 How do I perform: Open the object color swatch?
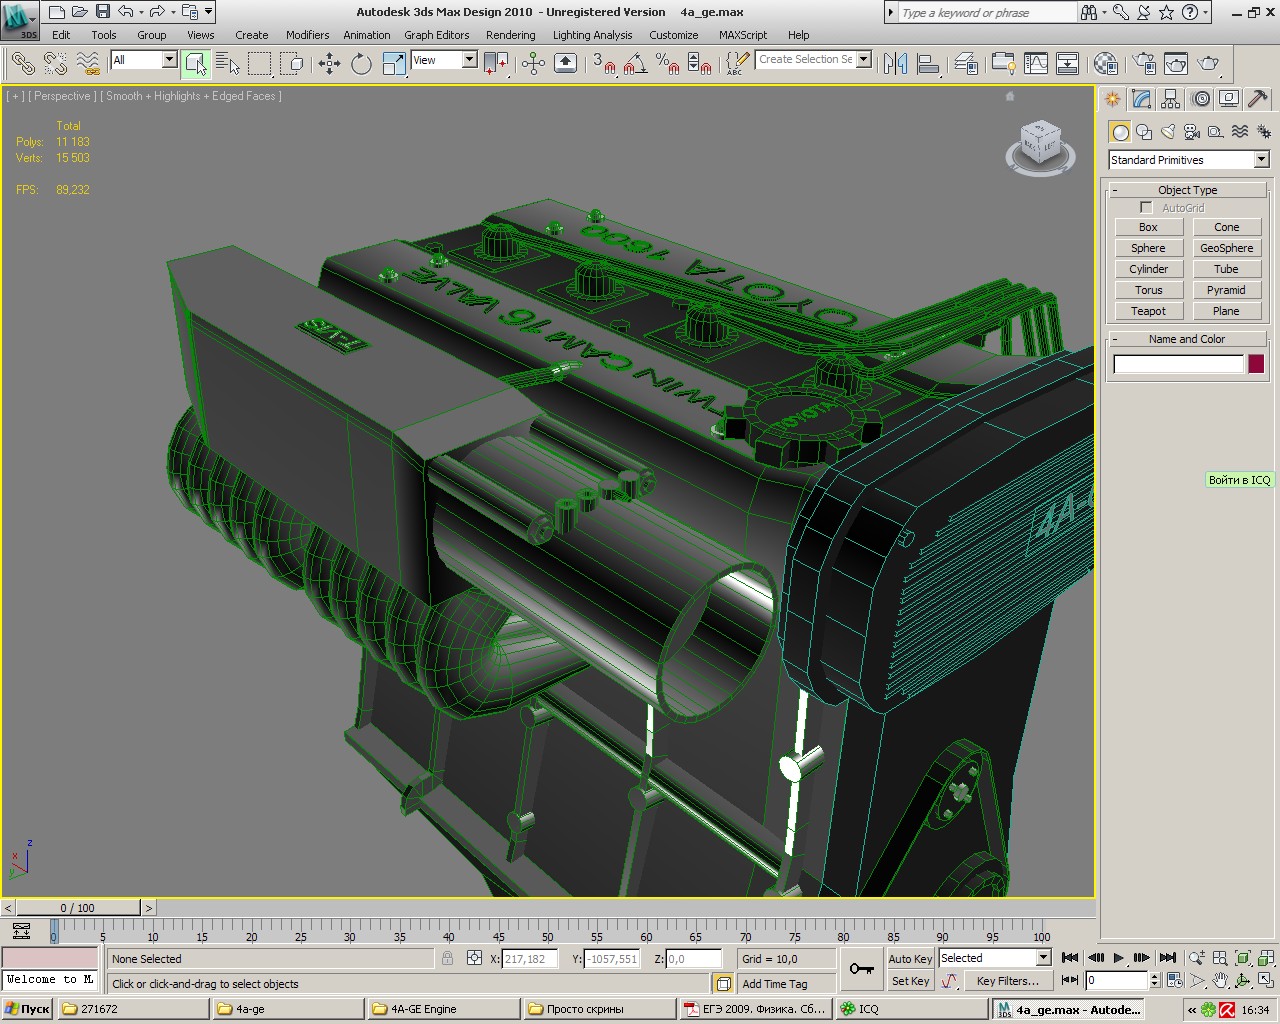point(1256,364)
